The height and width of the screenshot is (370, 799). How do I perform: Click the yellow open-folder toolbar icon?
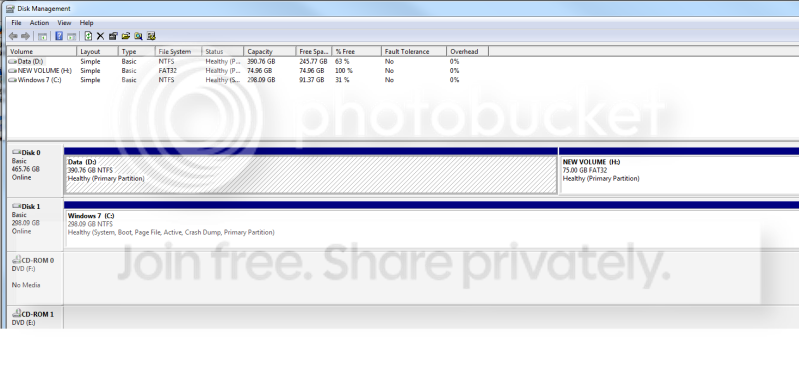[126, 36]
